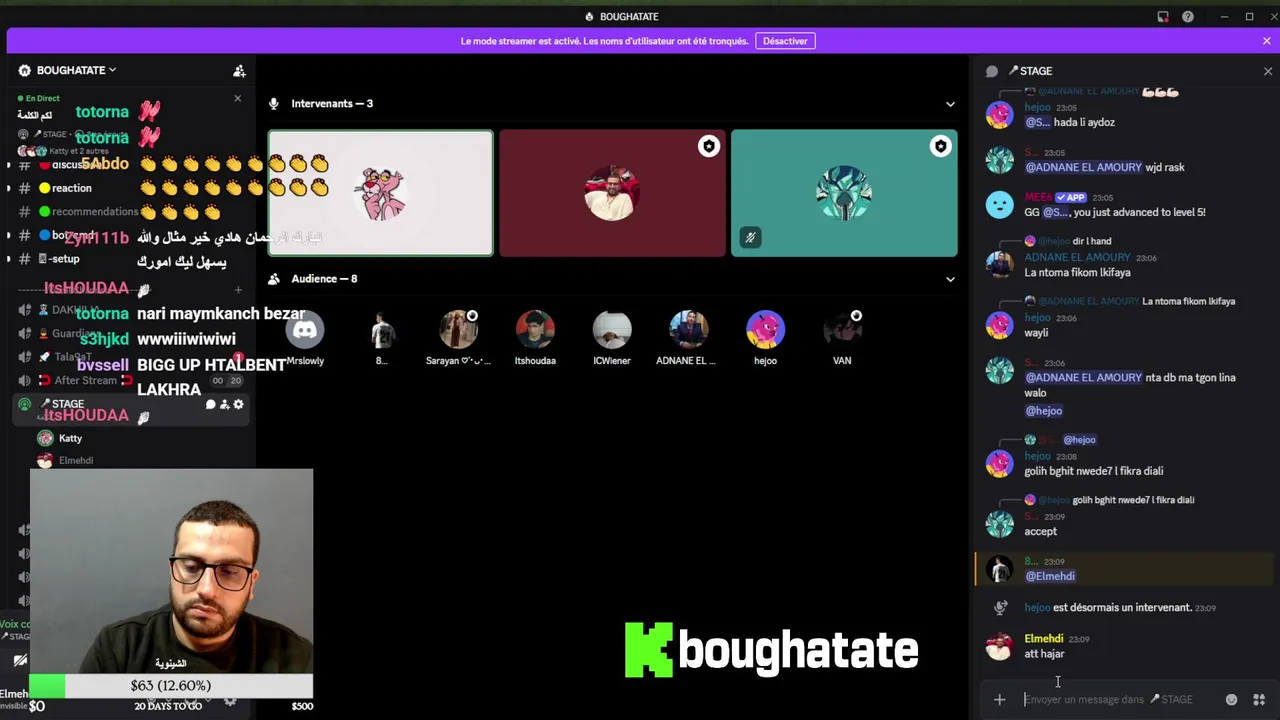This screenshot has width=1280, height=720.
Task: Click Elmehdi avatar beside att hajar message
Action: coord(999,647)
